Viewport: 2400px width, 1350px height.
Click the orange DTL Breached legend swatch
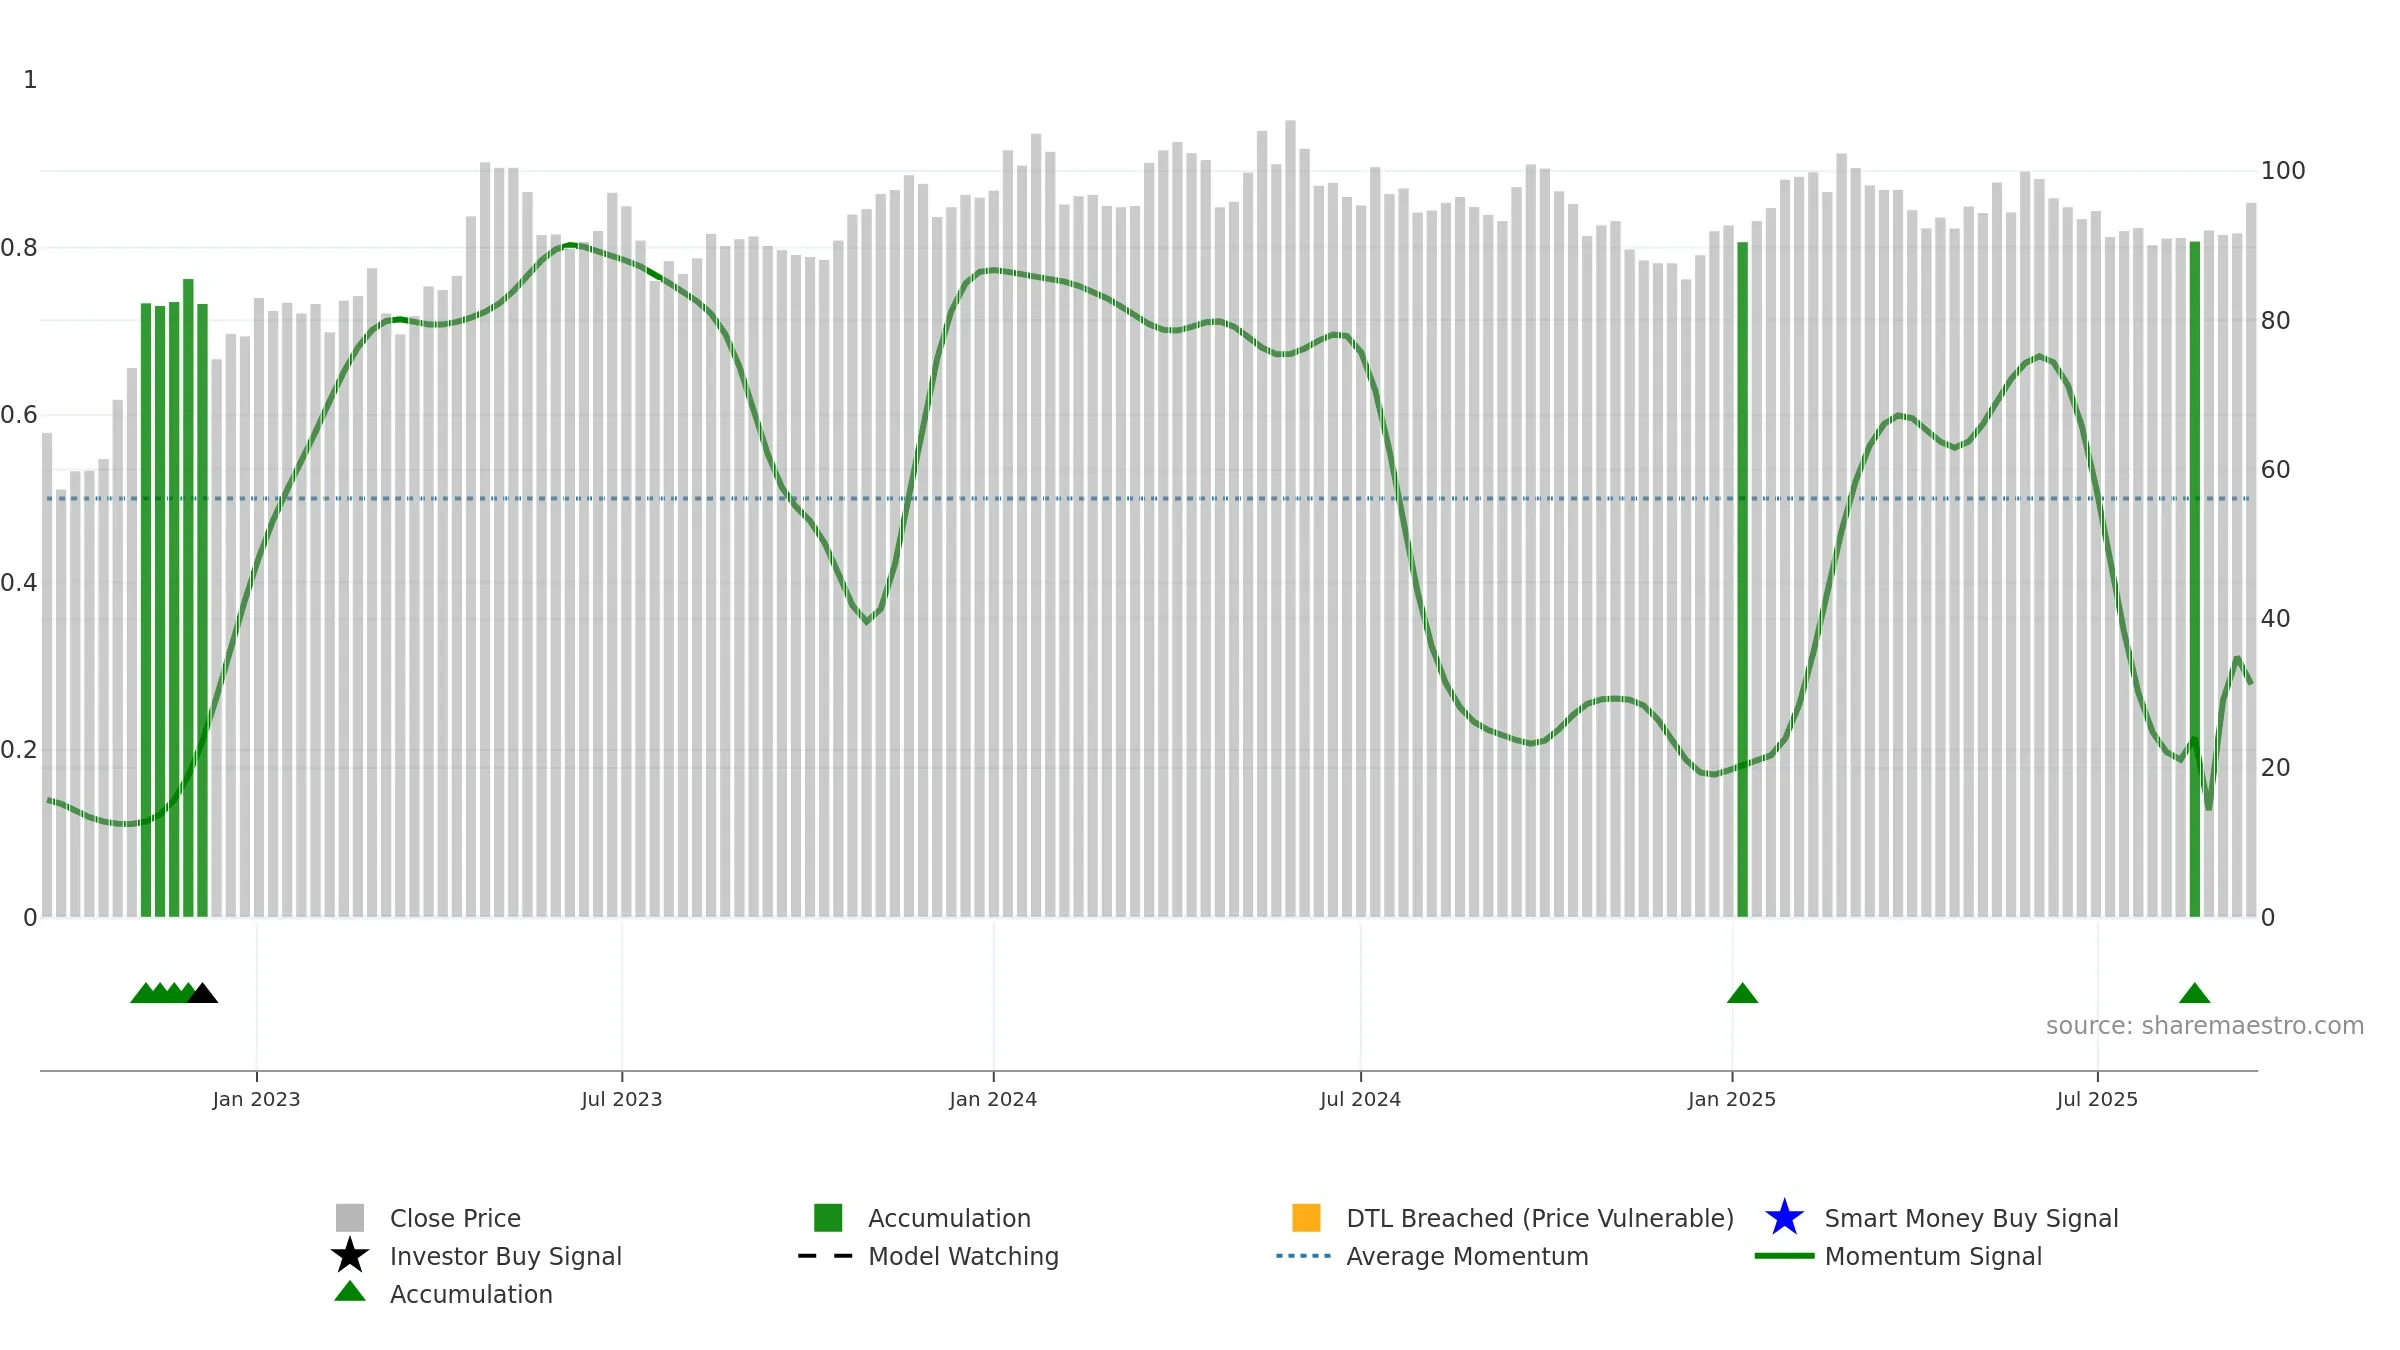[x=1306, y=1217]
